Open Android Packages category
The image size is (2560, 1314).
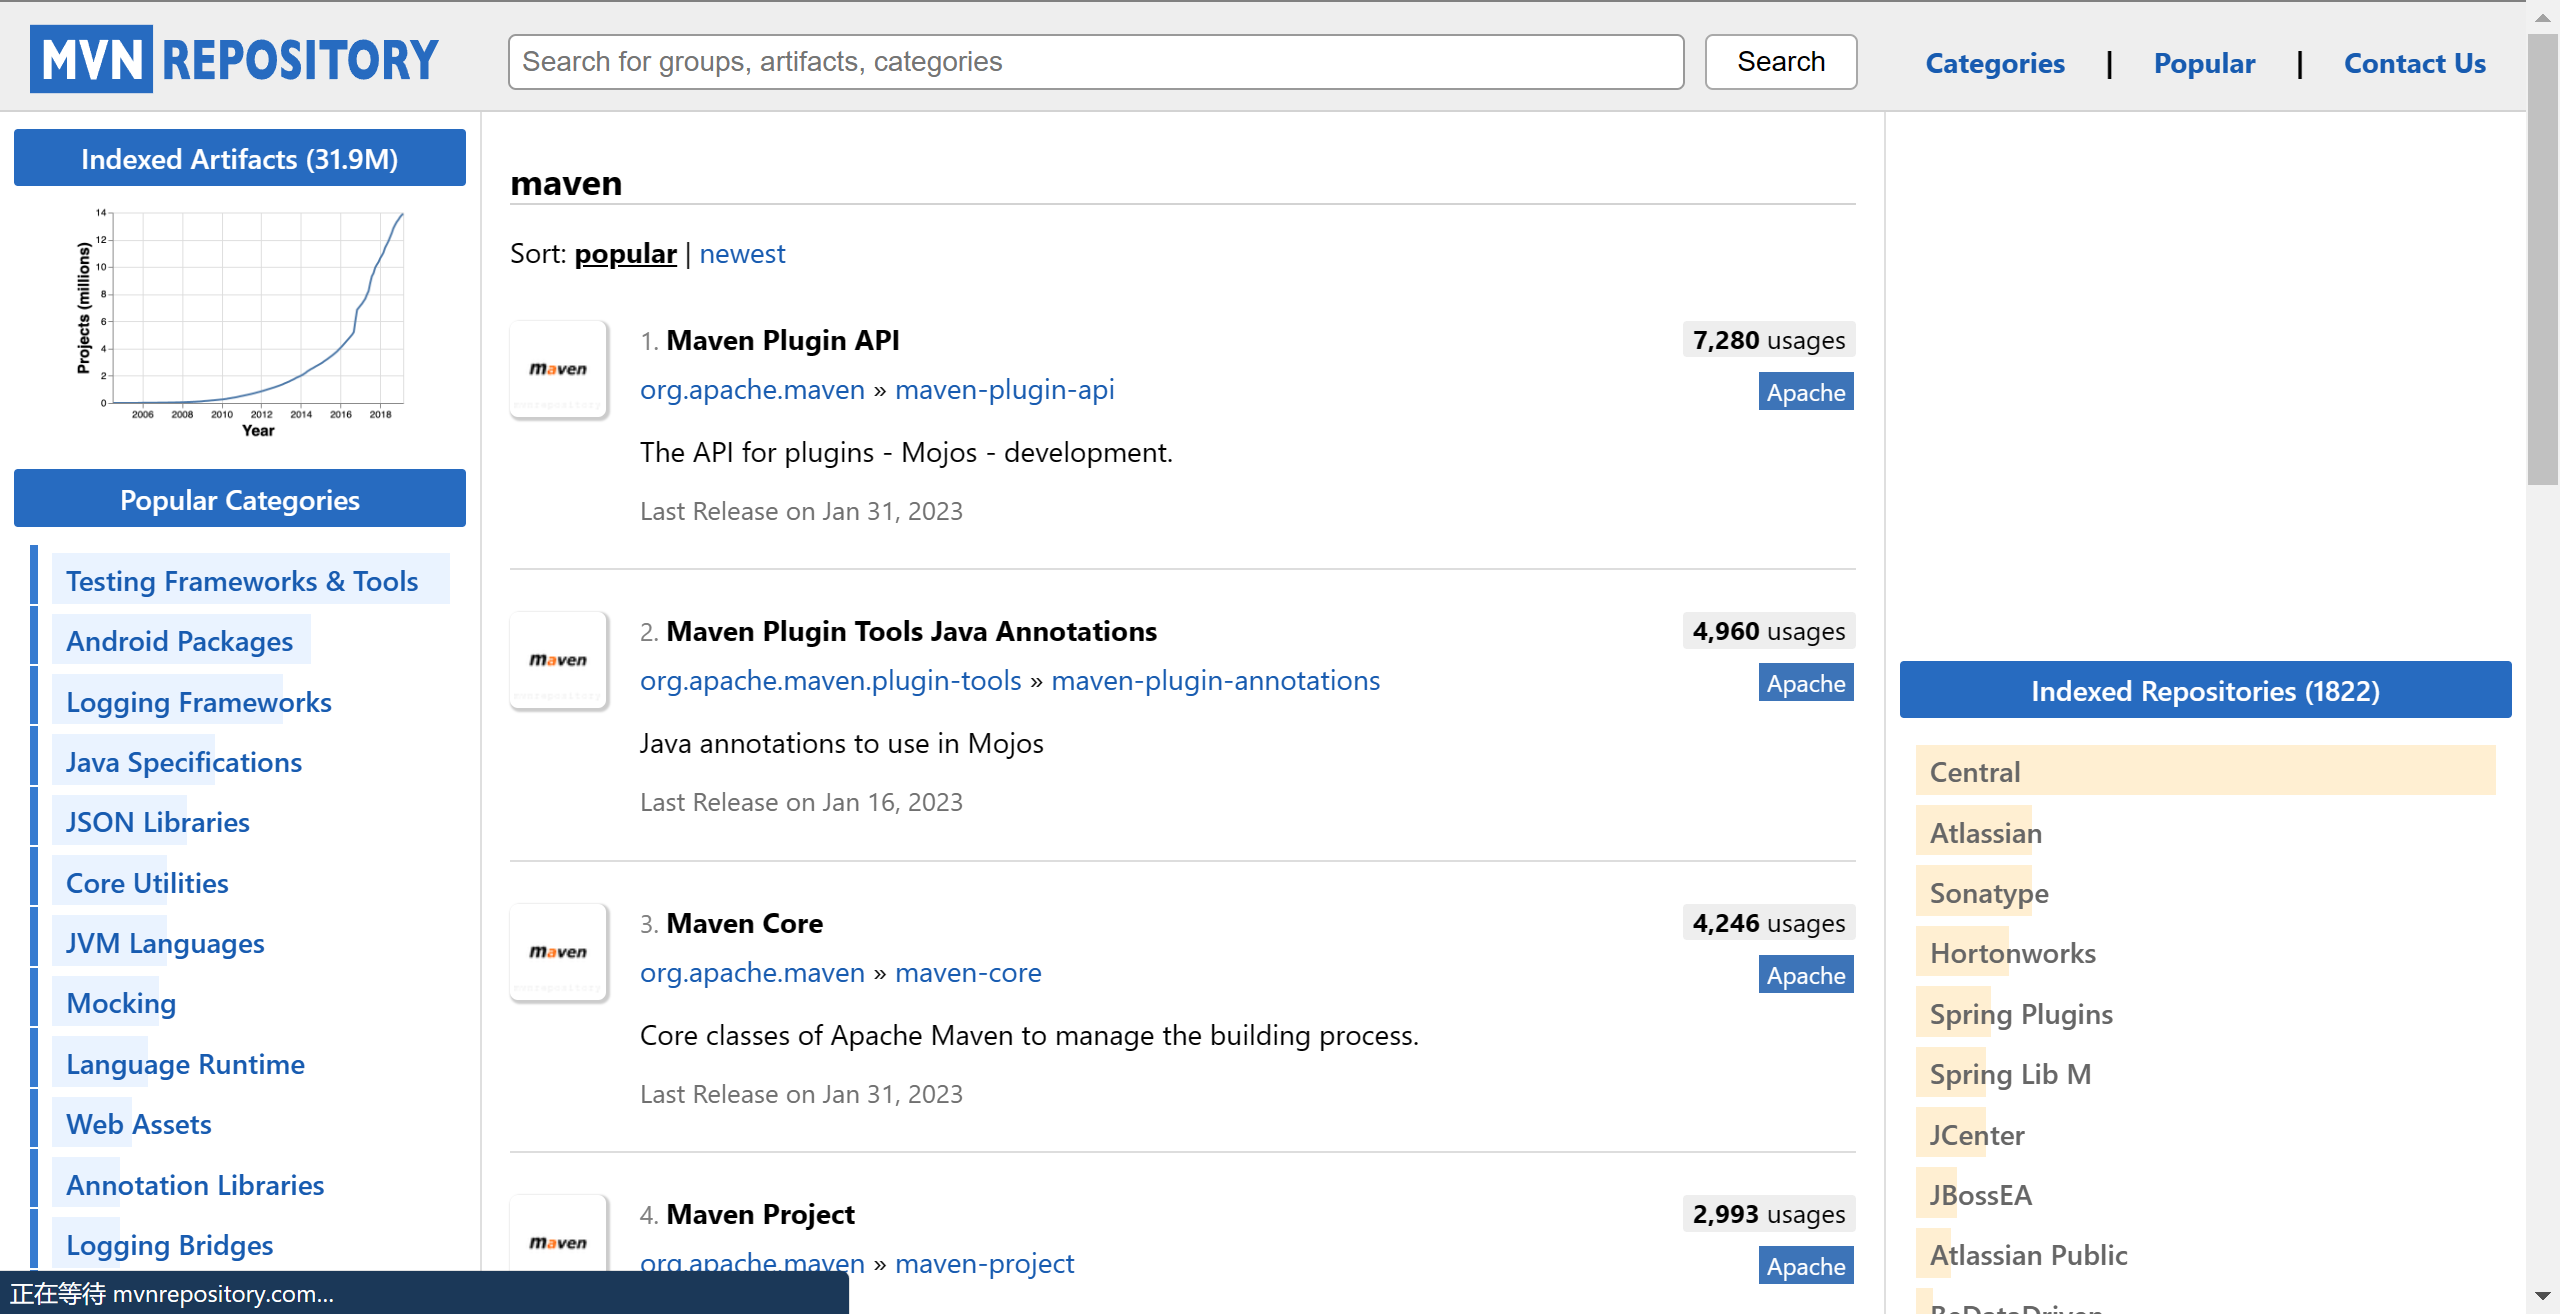179,642
